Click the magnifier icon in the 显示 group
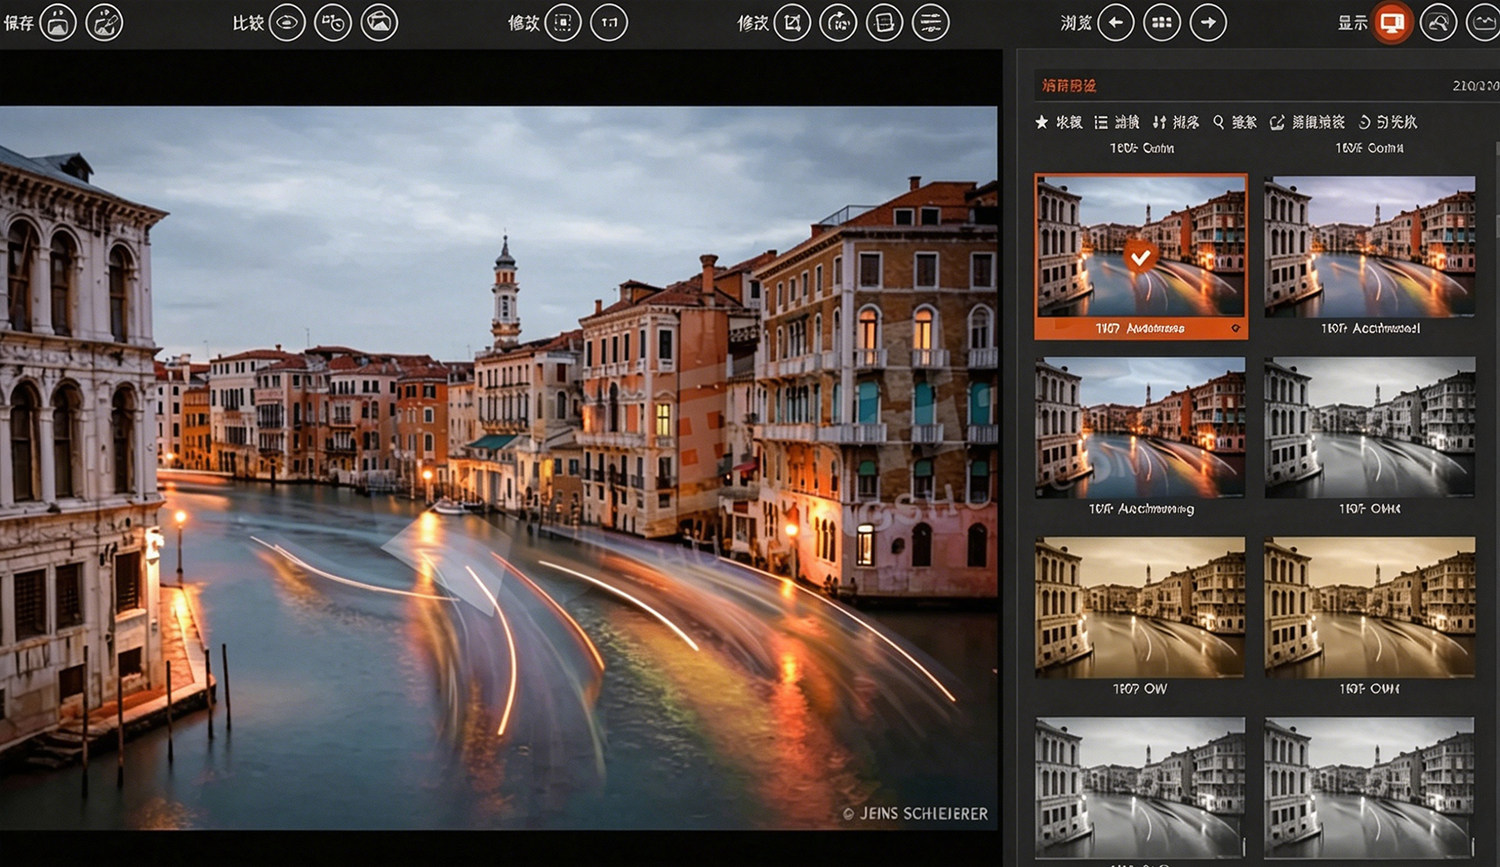 [1438, 22]
